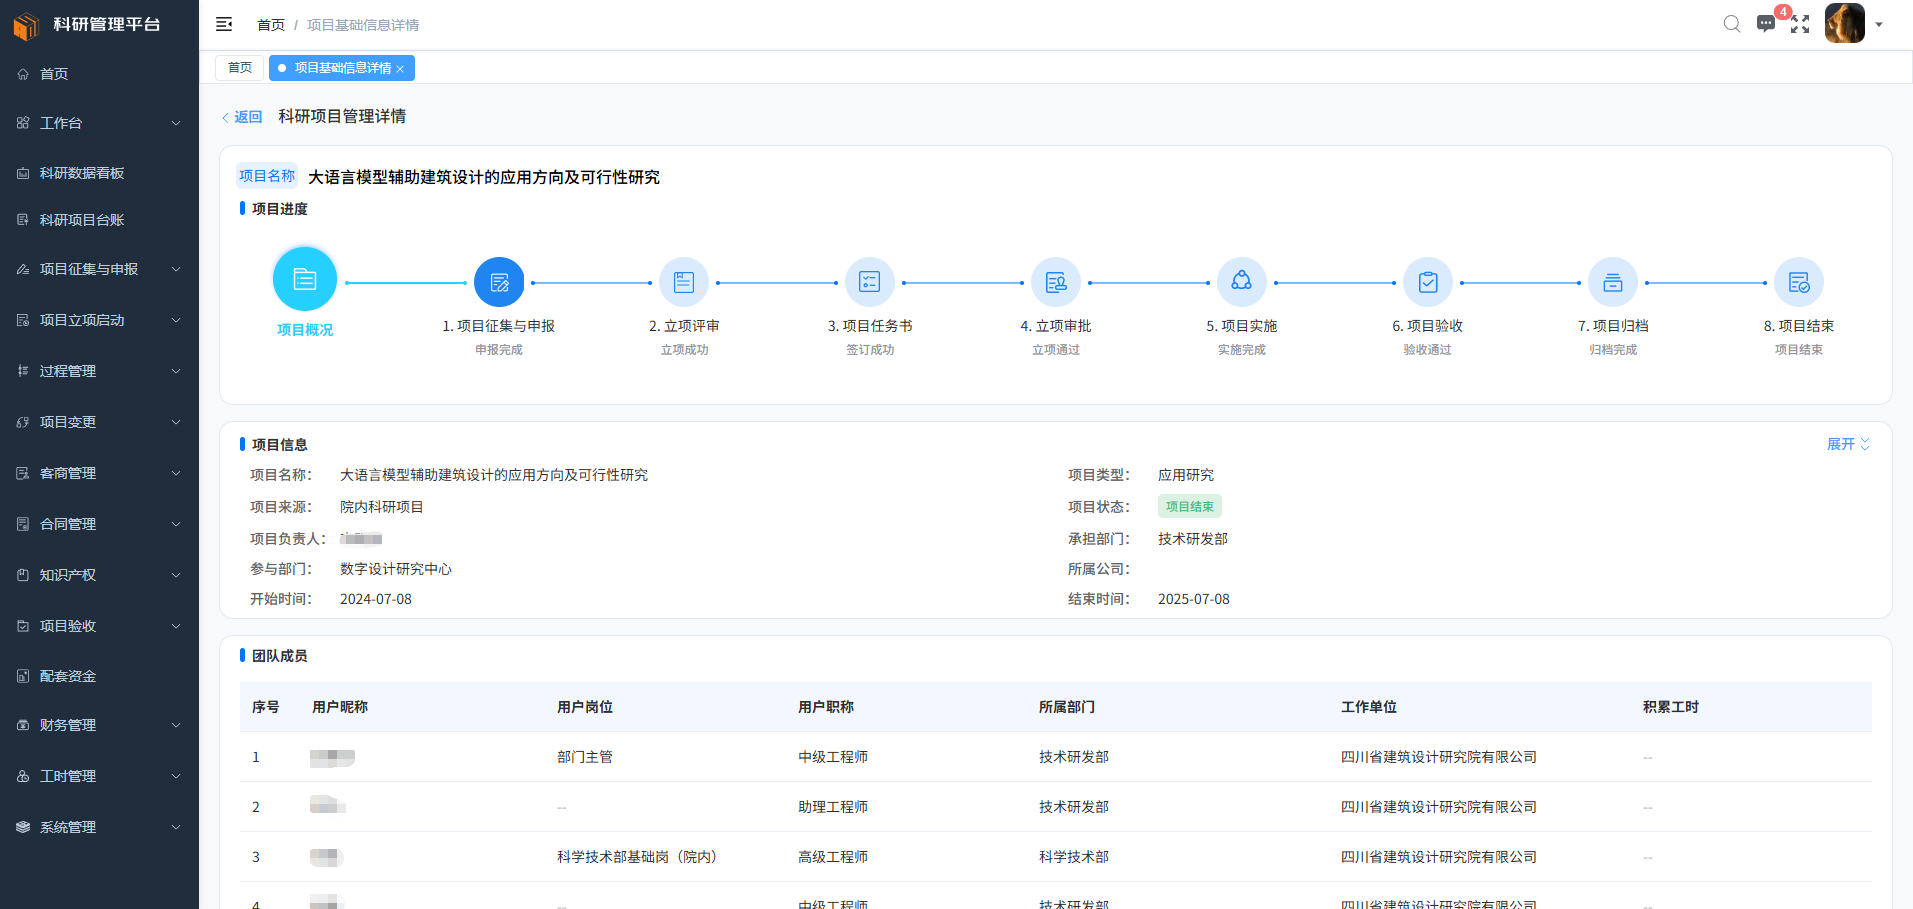Click the 项目结束 status tag
The height and width of the screenshot is (909, 1913).
click(x=1190, y=507)
